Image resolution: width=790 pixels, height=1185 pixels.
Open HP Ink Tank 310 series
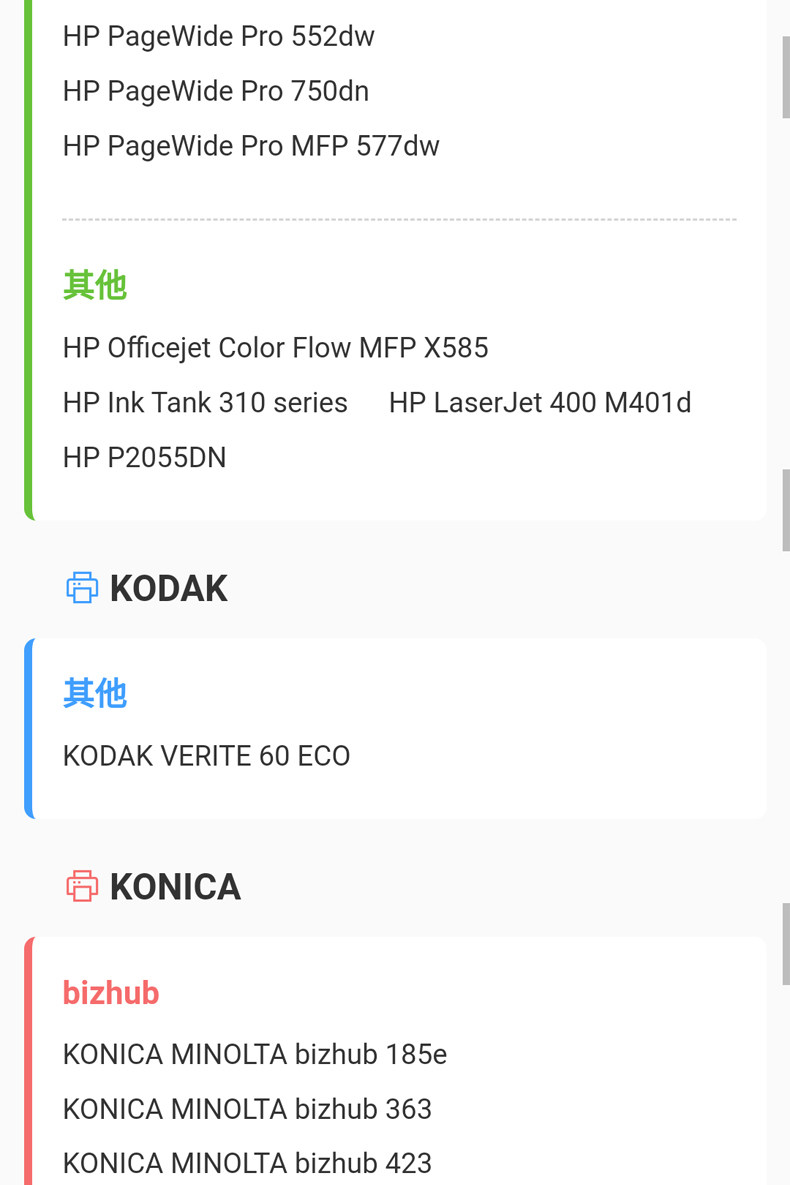(205, 403)
